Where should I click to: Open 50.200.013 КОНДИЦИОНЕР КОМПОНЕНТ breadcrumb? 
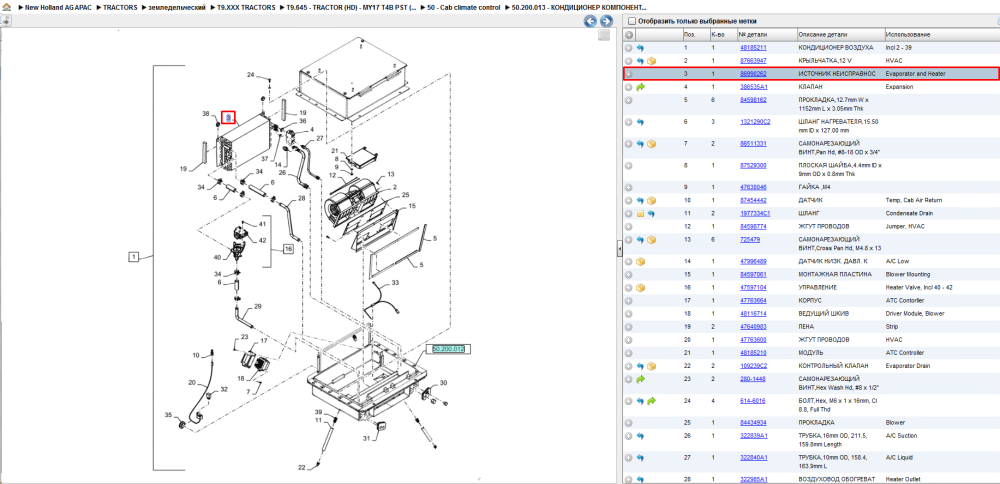click(578, 8)
